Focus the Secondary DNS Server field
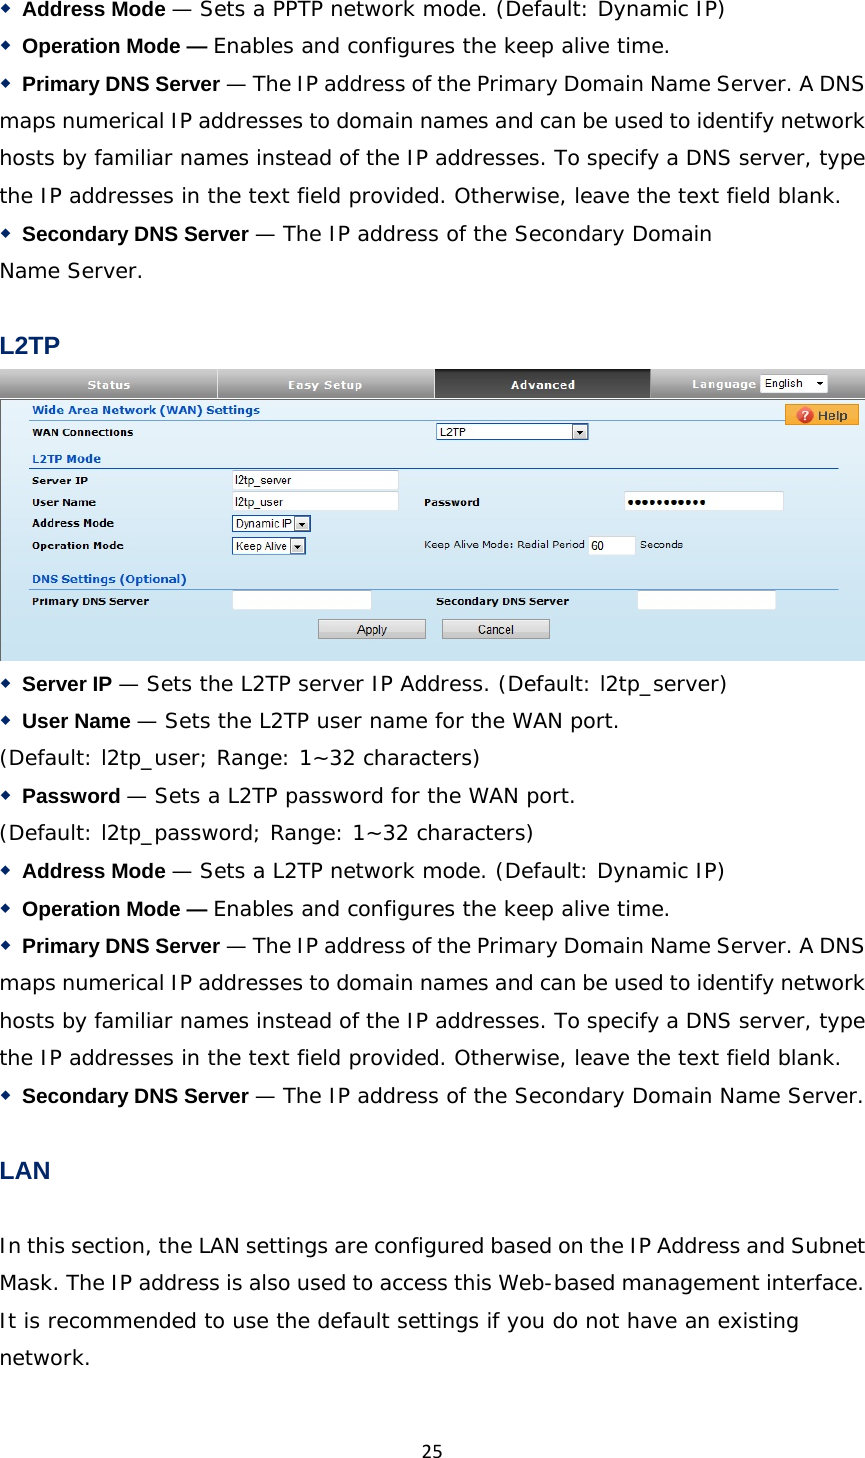865x1458 pixels. click(706, 601)
